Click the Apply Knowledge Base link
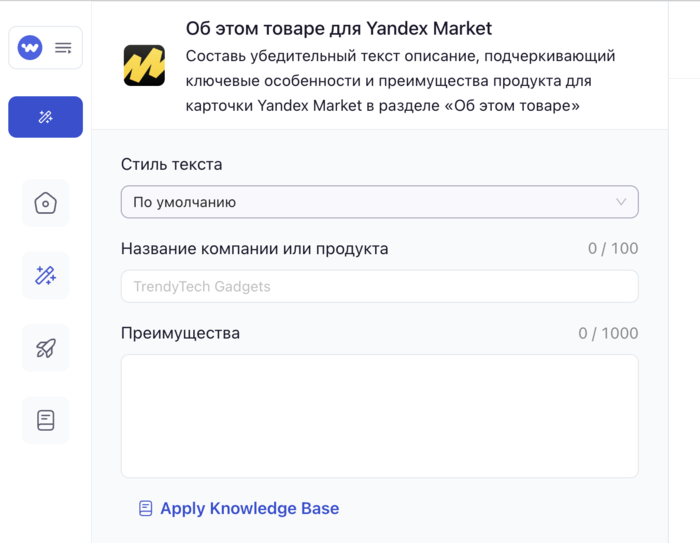The height and width of the screenshot is (543, 700). (x=249, y=508)
